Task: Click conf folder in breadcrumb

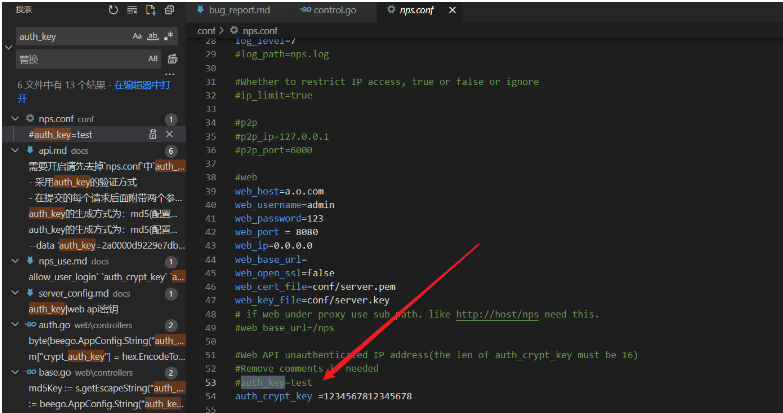Action: (206, 30)
